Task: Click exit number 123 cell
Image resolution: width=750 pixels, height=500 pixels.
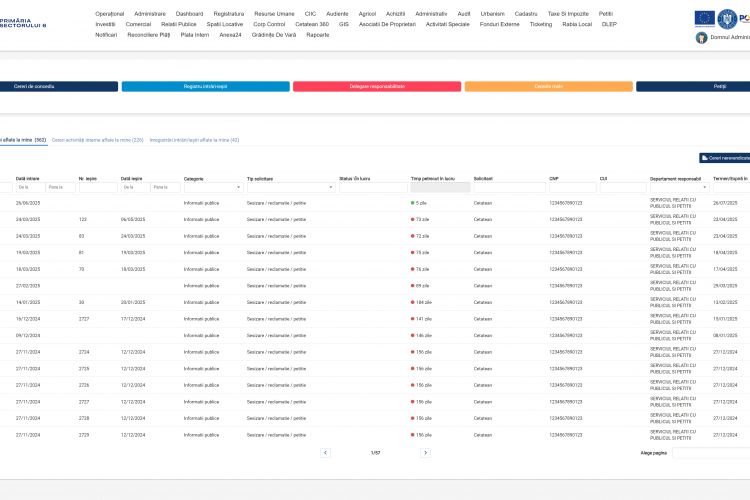Action: [83, 220]
